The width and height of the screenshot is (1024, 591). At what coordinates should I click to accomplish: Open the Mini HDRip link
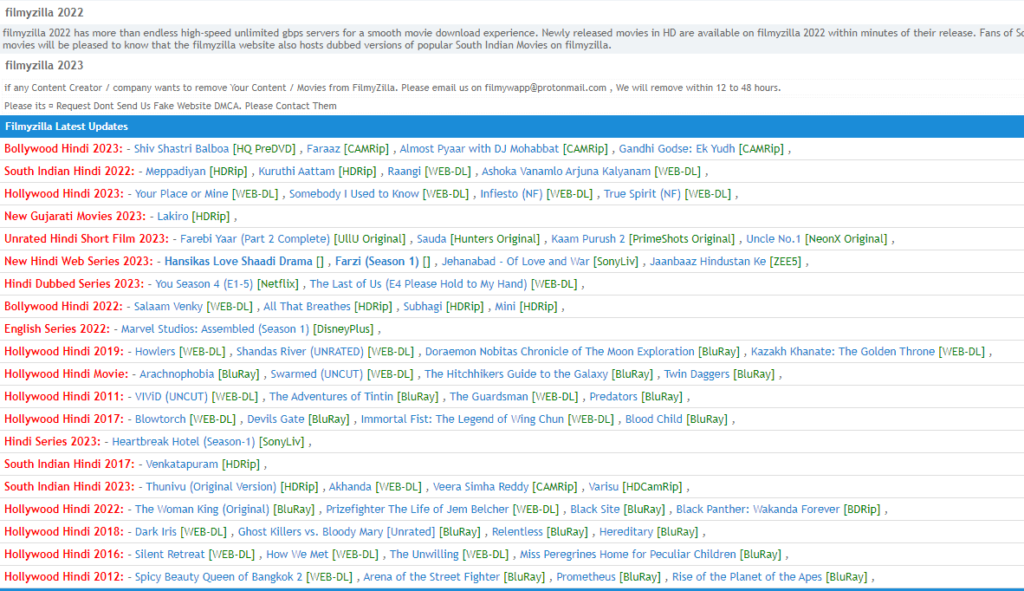coord(505,306)
